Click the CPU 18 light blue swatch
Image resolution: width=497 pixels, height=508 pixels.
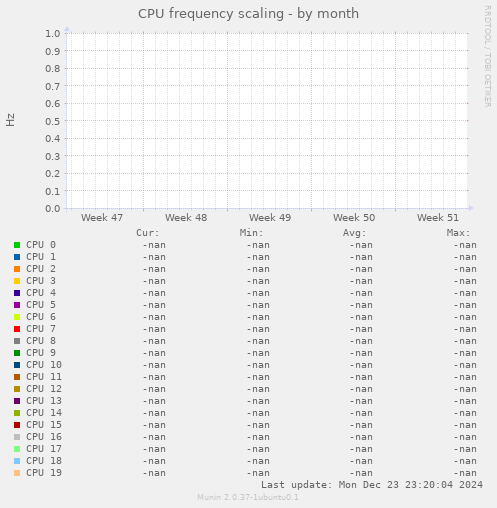click(17, 461)
